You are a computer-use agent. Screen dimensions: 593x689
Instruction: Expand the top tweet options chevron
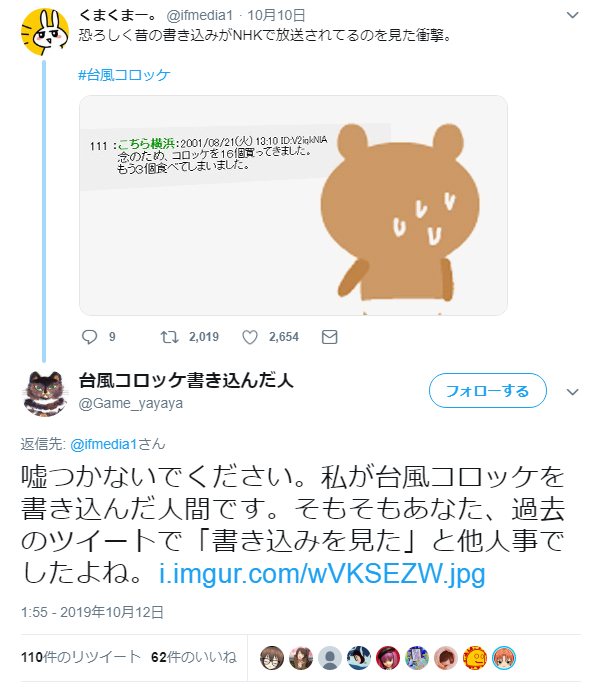point(572,15)
